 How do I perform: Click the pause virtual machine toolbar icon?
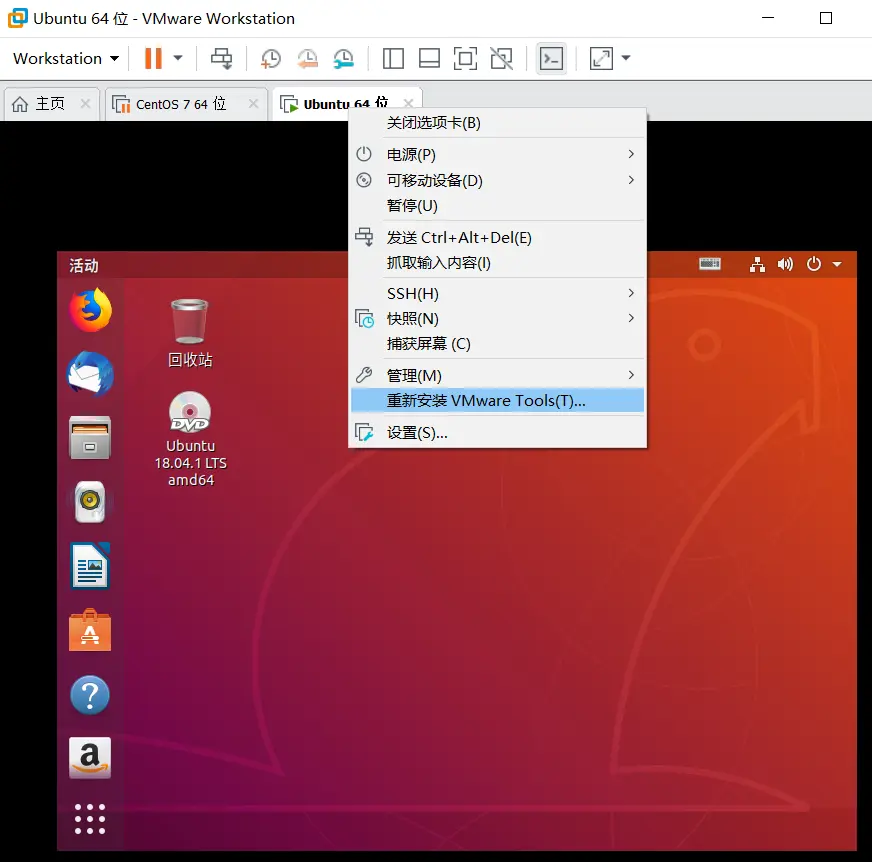pos(153,58)
